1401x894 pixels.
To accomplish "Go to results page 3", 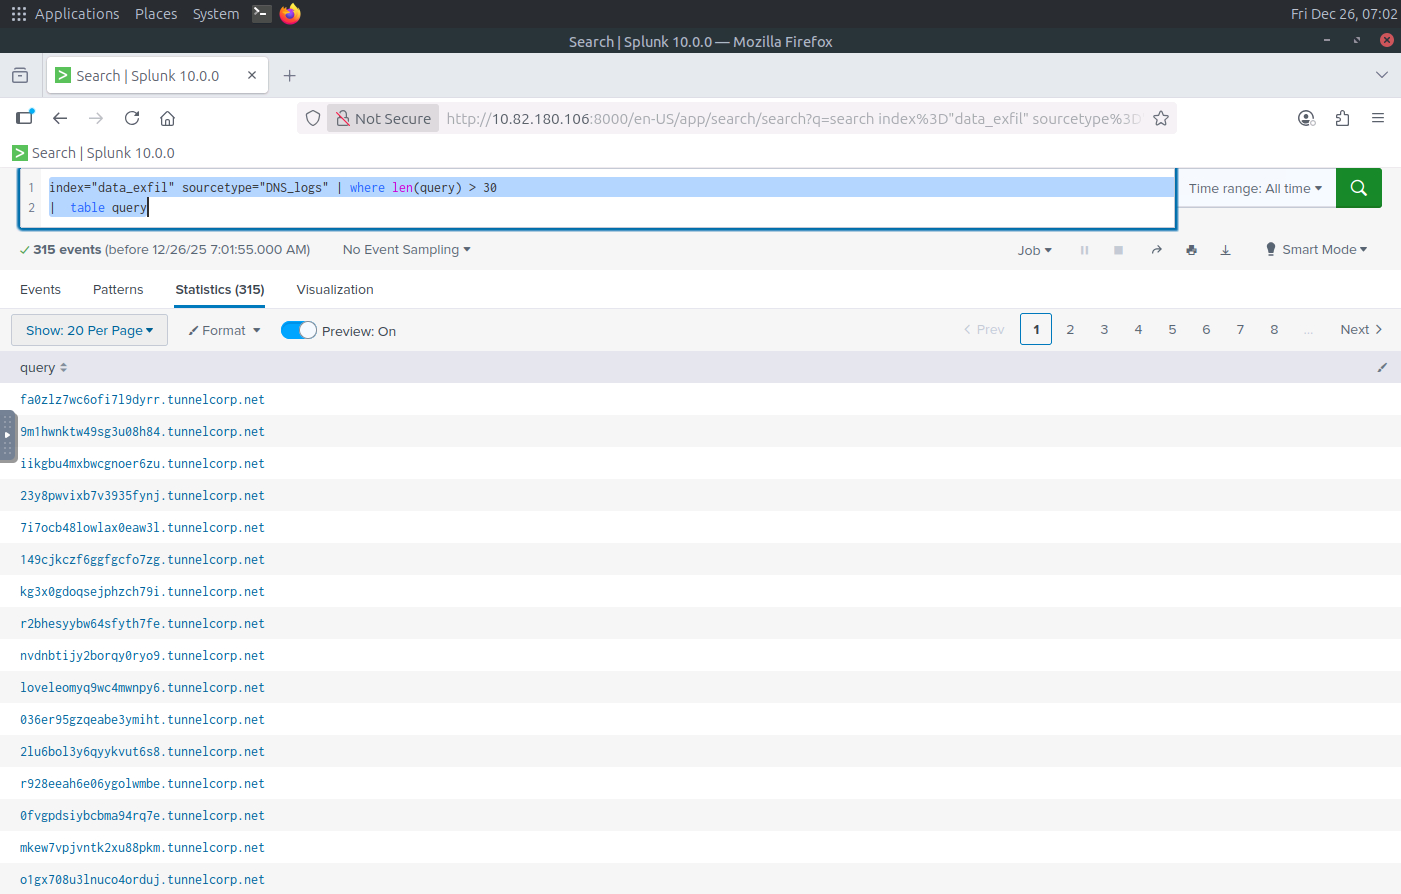I will [1104, 329].
